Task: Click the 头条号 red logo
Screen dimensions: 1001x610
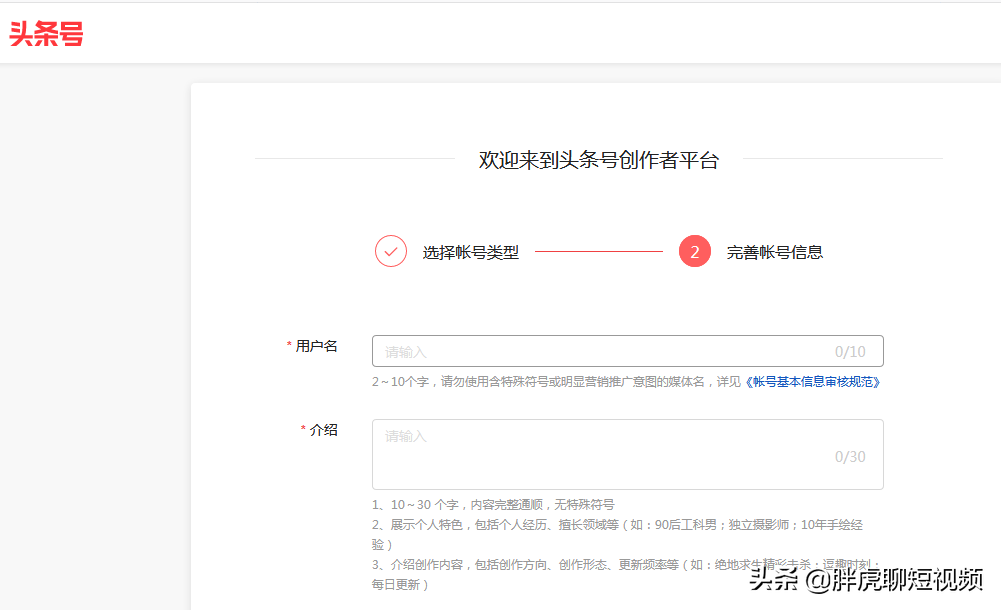Action: (46, 33)
